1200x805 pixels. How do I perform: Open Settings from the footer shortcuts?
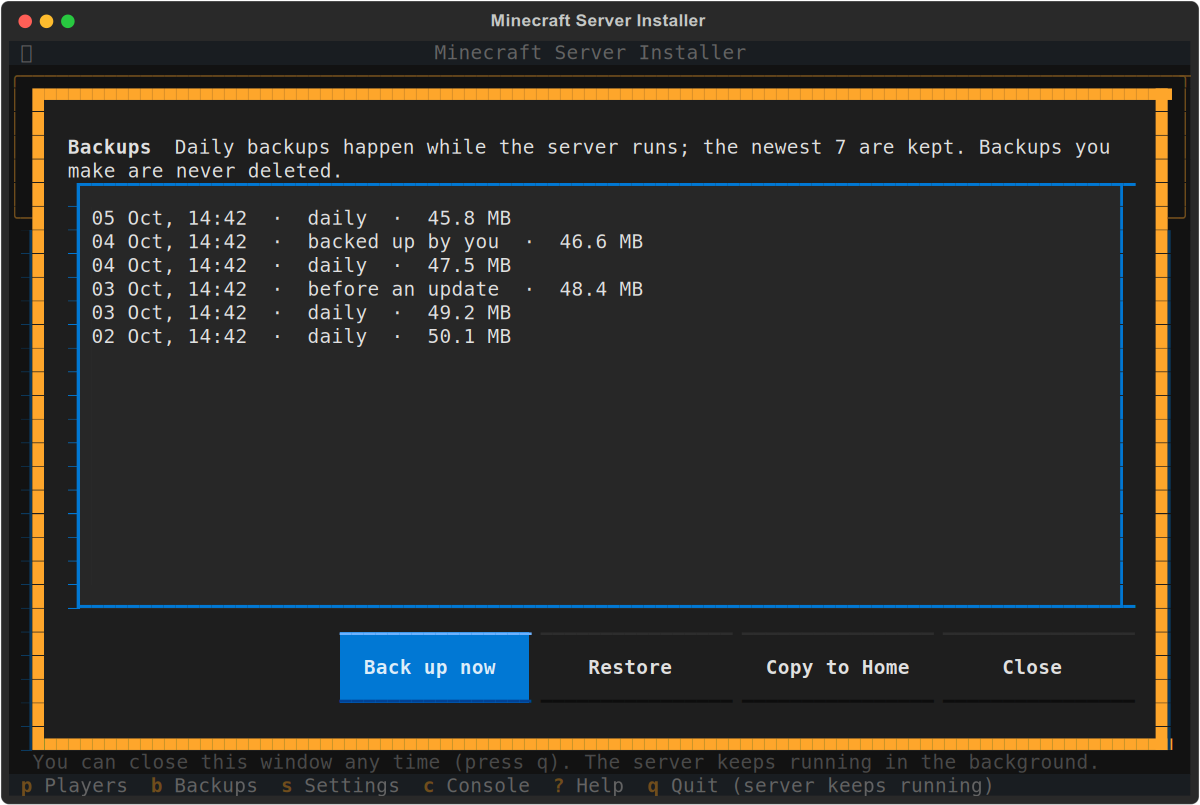click(340, 786)
